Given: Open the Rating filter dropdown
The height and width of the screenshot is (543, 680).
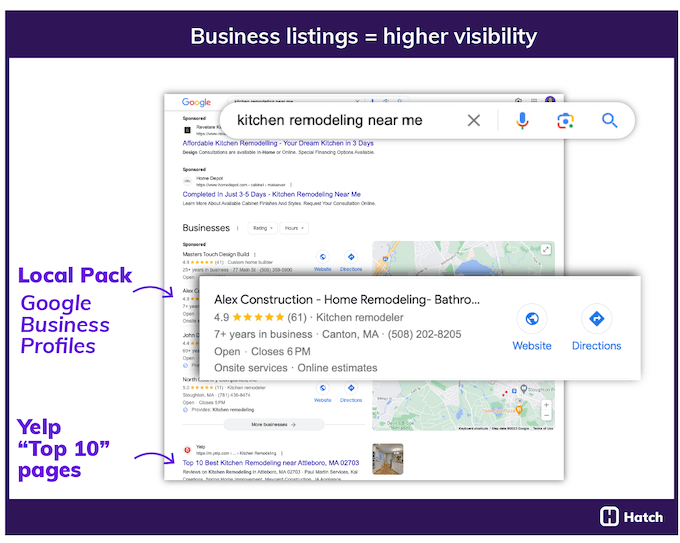Looking at the screenshot, I should point(262,228).
